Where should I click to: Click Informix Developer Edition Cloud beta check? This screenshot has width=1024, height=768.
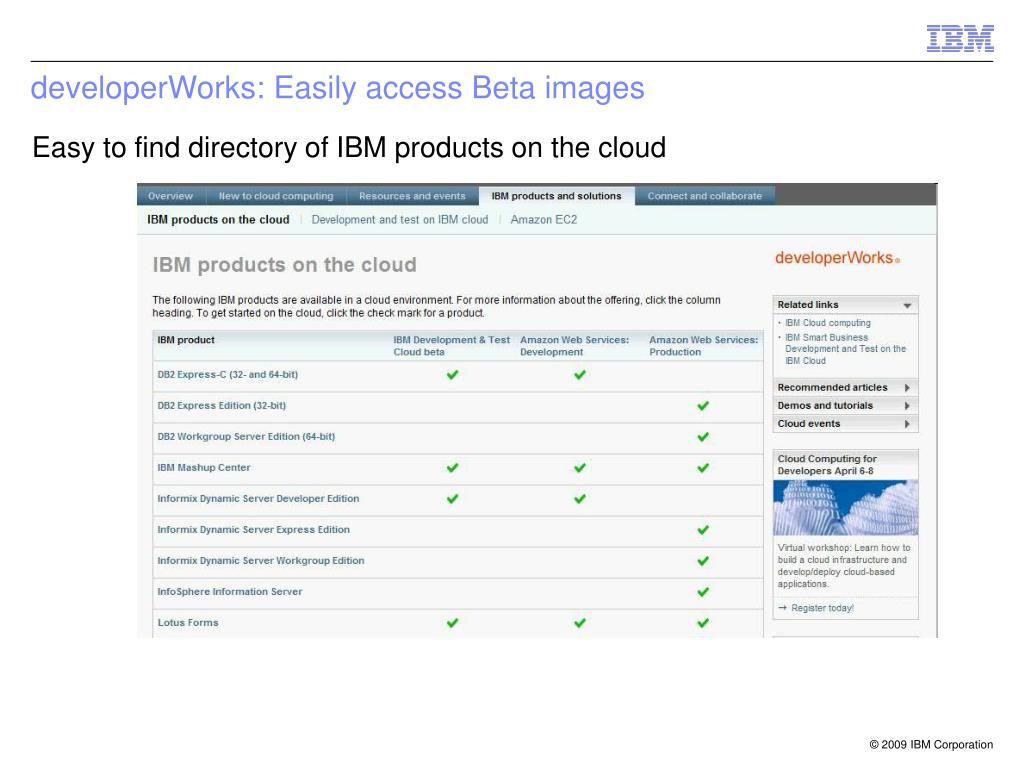[x=452, y=499]
